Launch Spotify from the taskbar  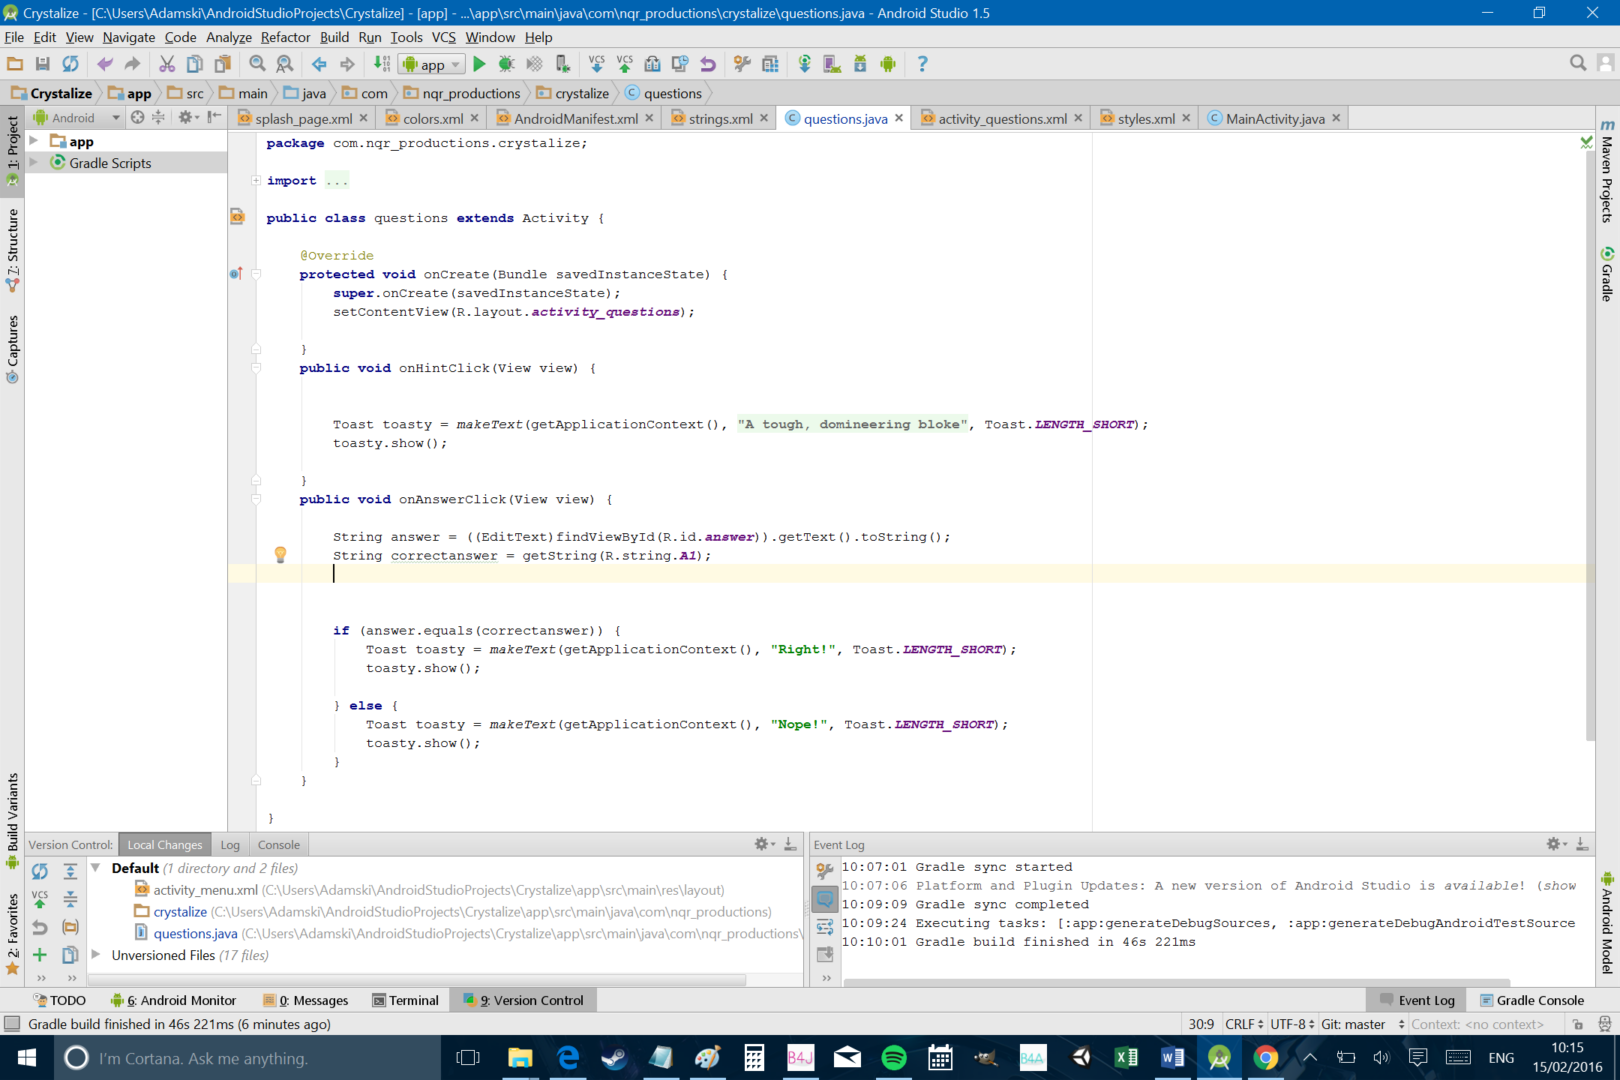tap(893, 1057)
